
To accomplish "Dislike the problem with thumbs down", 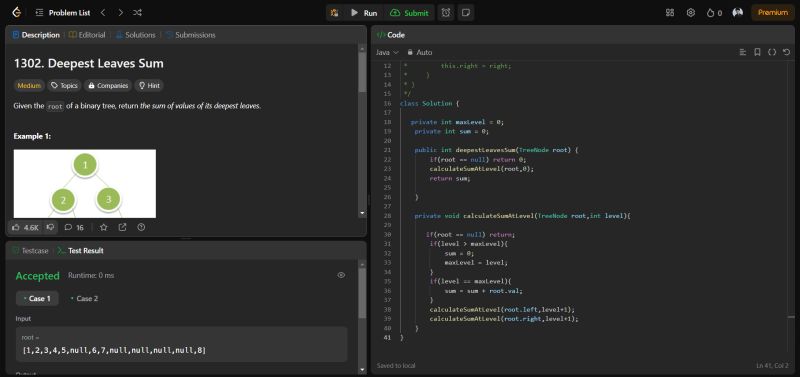I will tap(50, 228).
